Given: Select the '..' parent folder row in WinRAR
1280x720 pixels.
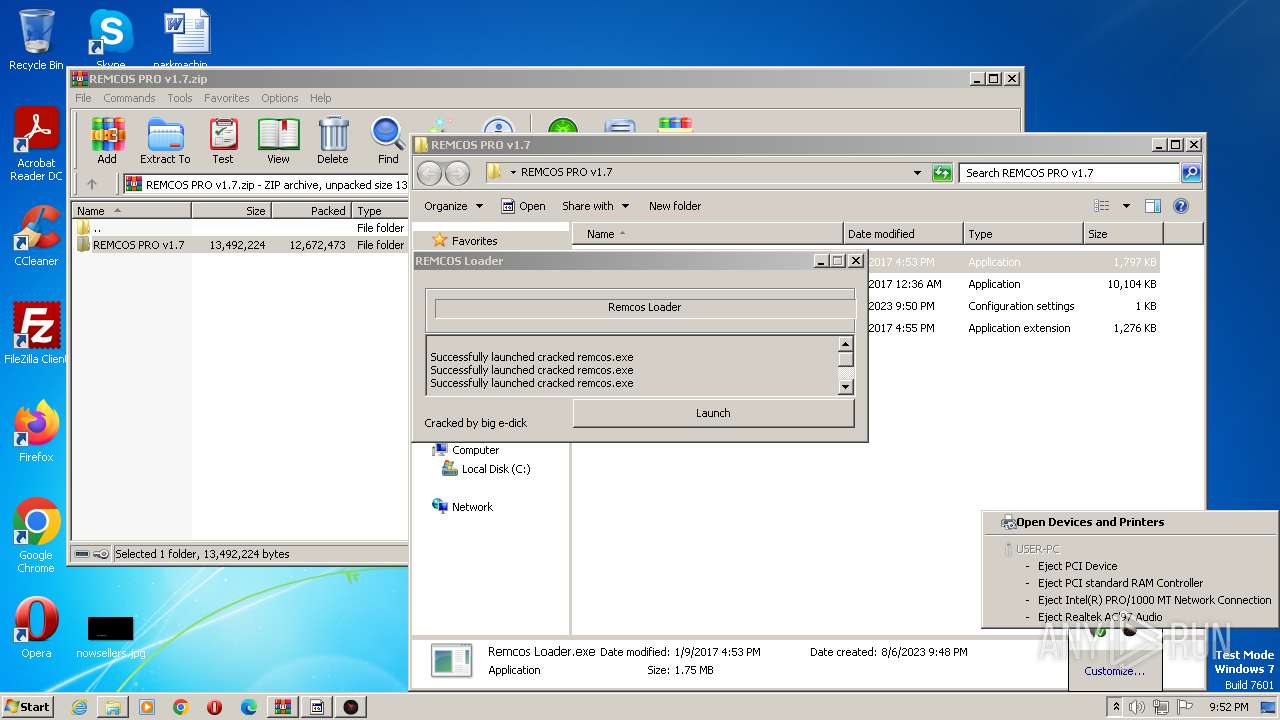Looking at the screenshot, I should 240,228.
